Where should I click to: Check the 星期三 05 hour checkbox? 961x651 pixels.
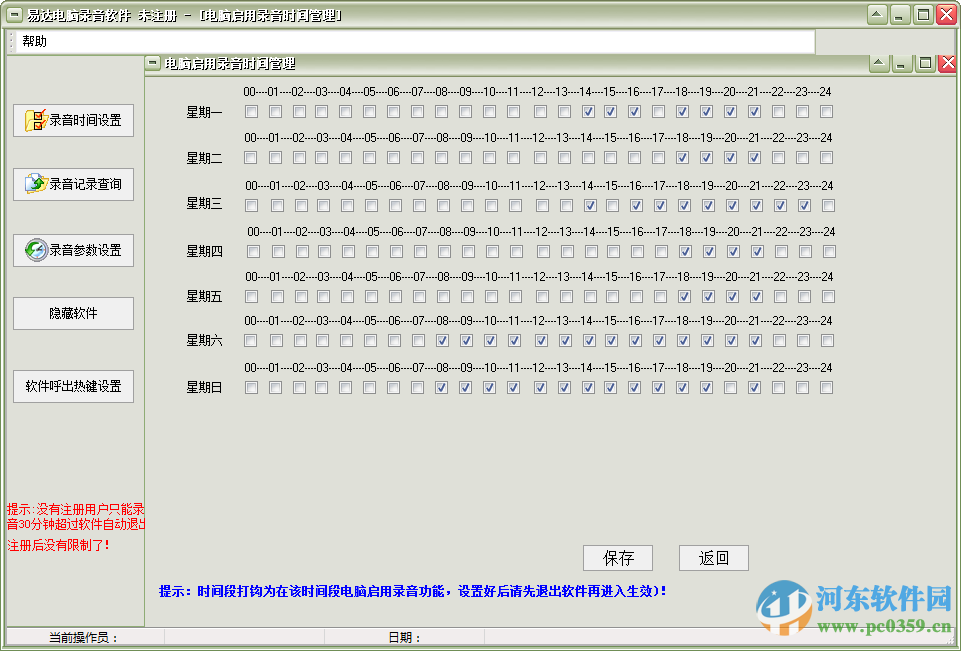coord(371,205)
